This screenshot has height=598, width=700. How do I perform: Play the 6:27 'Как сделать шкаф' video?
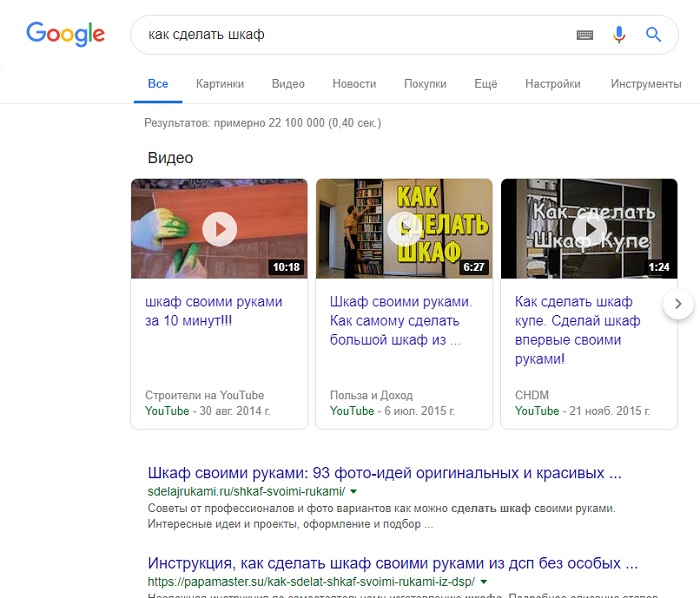point(404,229)
